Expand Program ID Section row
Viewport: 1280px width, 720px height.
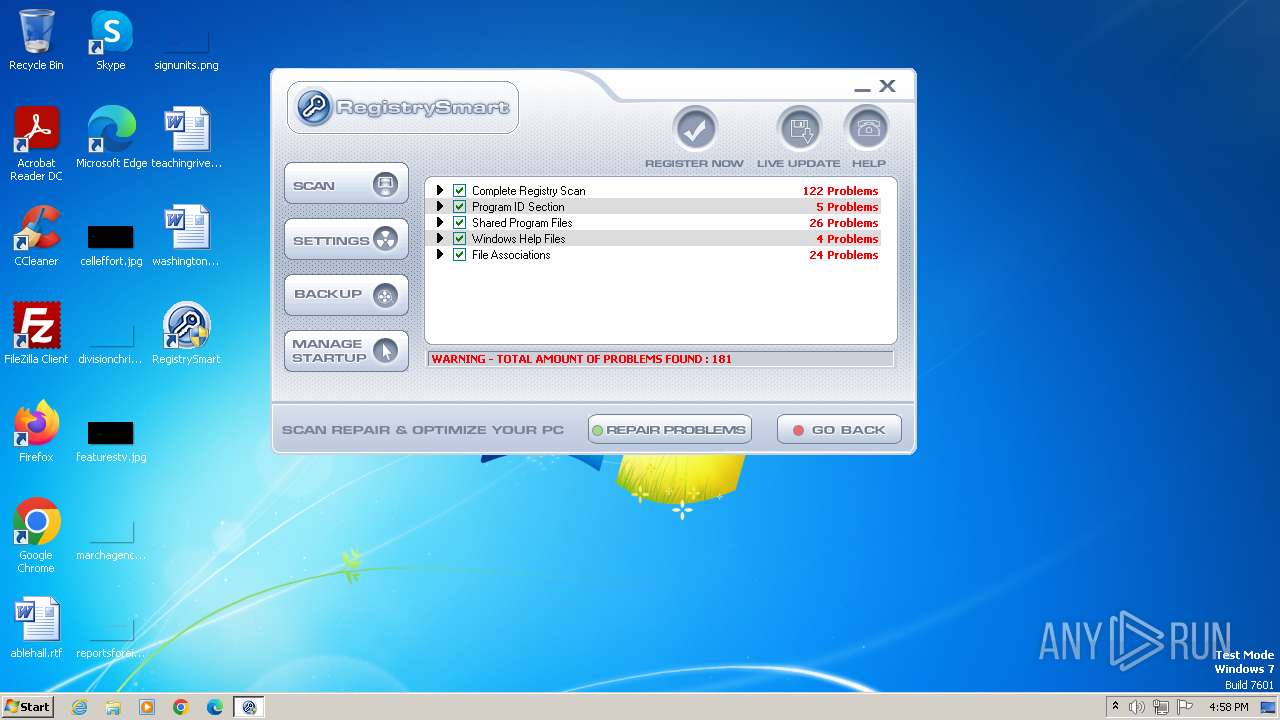[440, 206]
